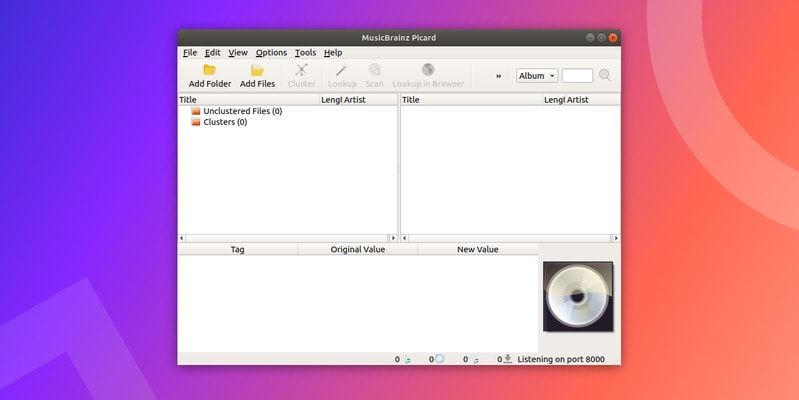Sort right pane by Title column
Image resolution: width=799 pixels, height=400 pixels.
click(472, 100)
